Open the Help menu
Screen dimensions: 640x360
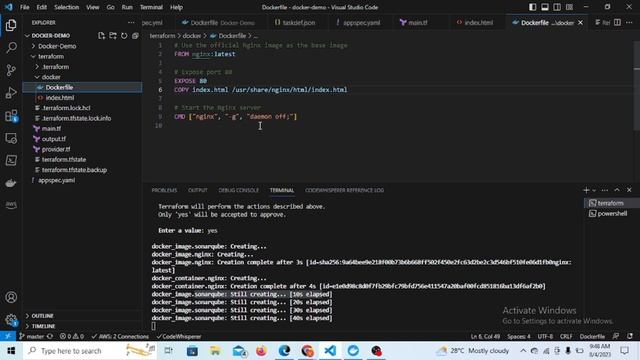[176, 7]
